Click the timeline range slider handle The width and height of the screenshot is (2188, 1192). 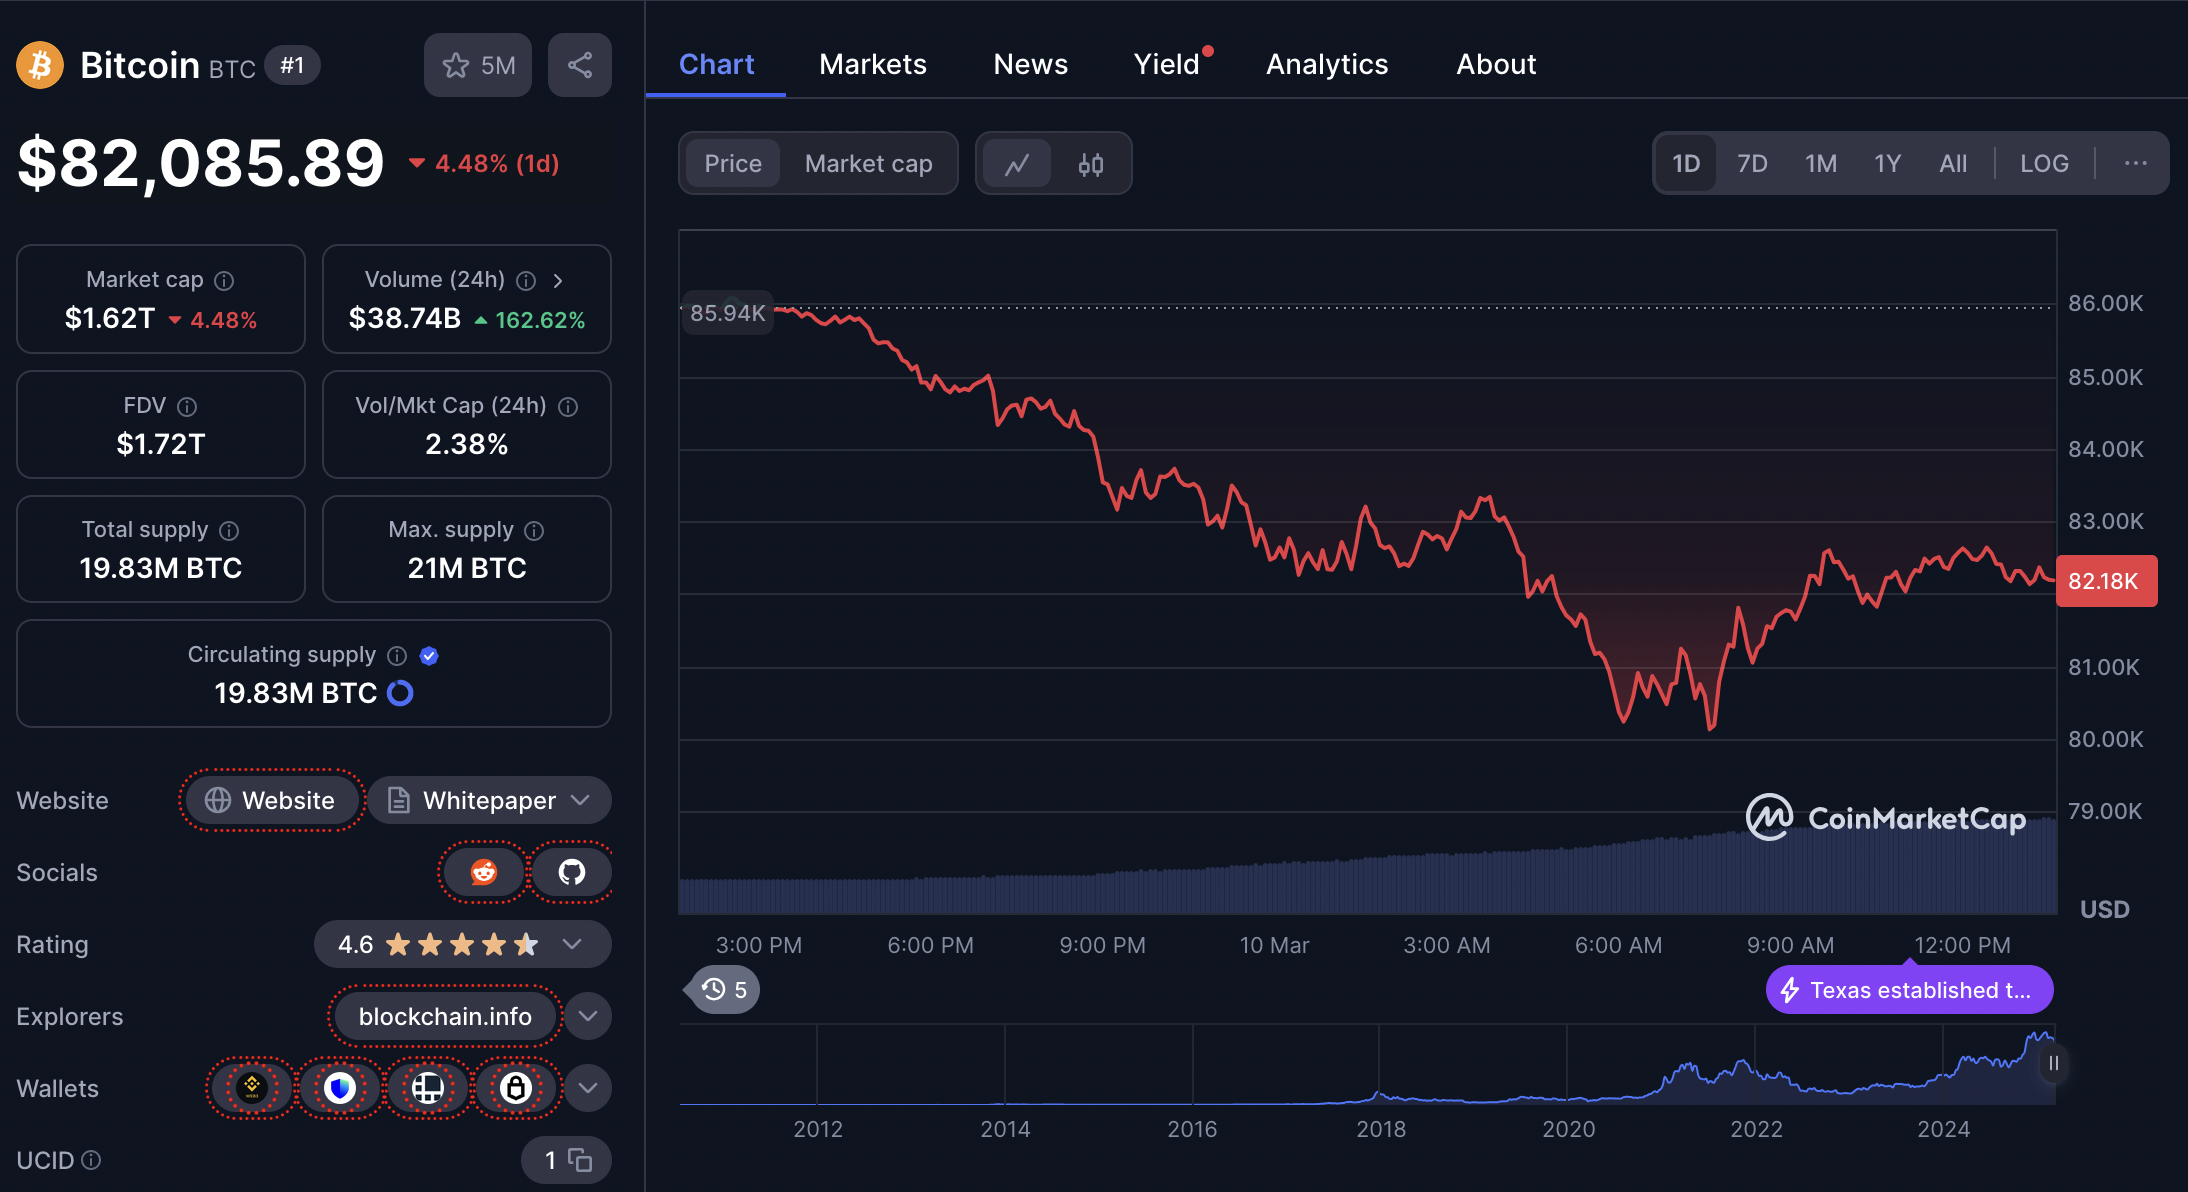(x=2052, y=1063)
